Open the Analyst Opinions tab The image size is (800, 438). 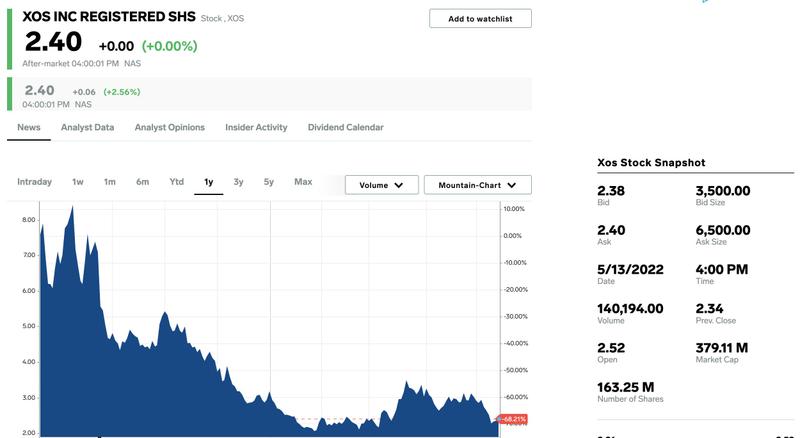[x=169, y=128]
